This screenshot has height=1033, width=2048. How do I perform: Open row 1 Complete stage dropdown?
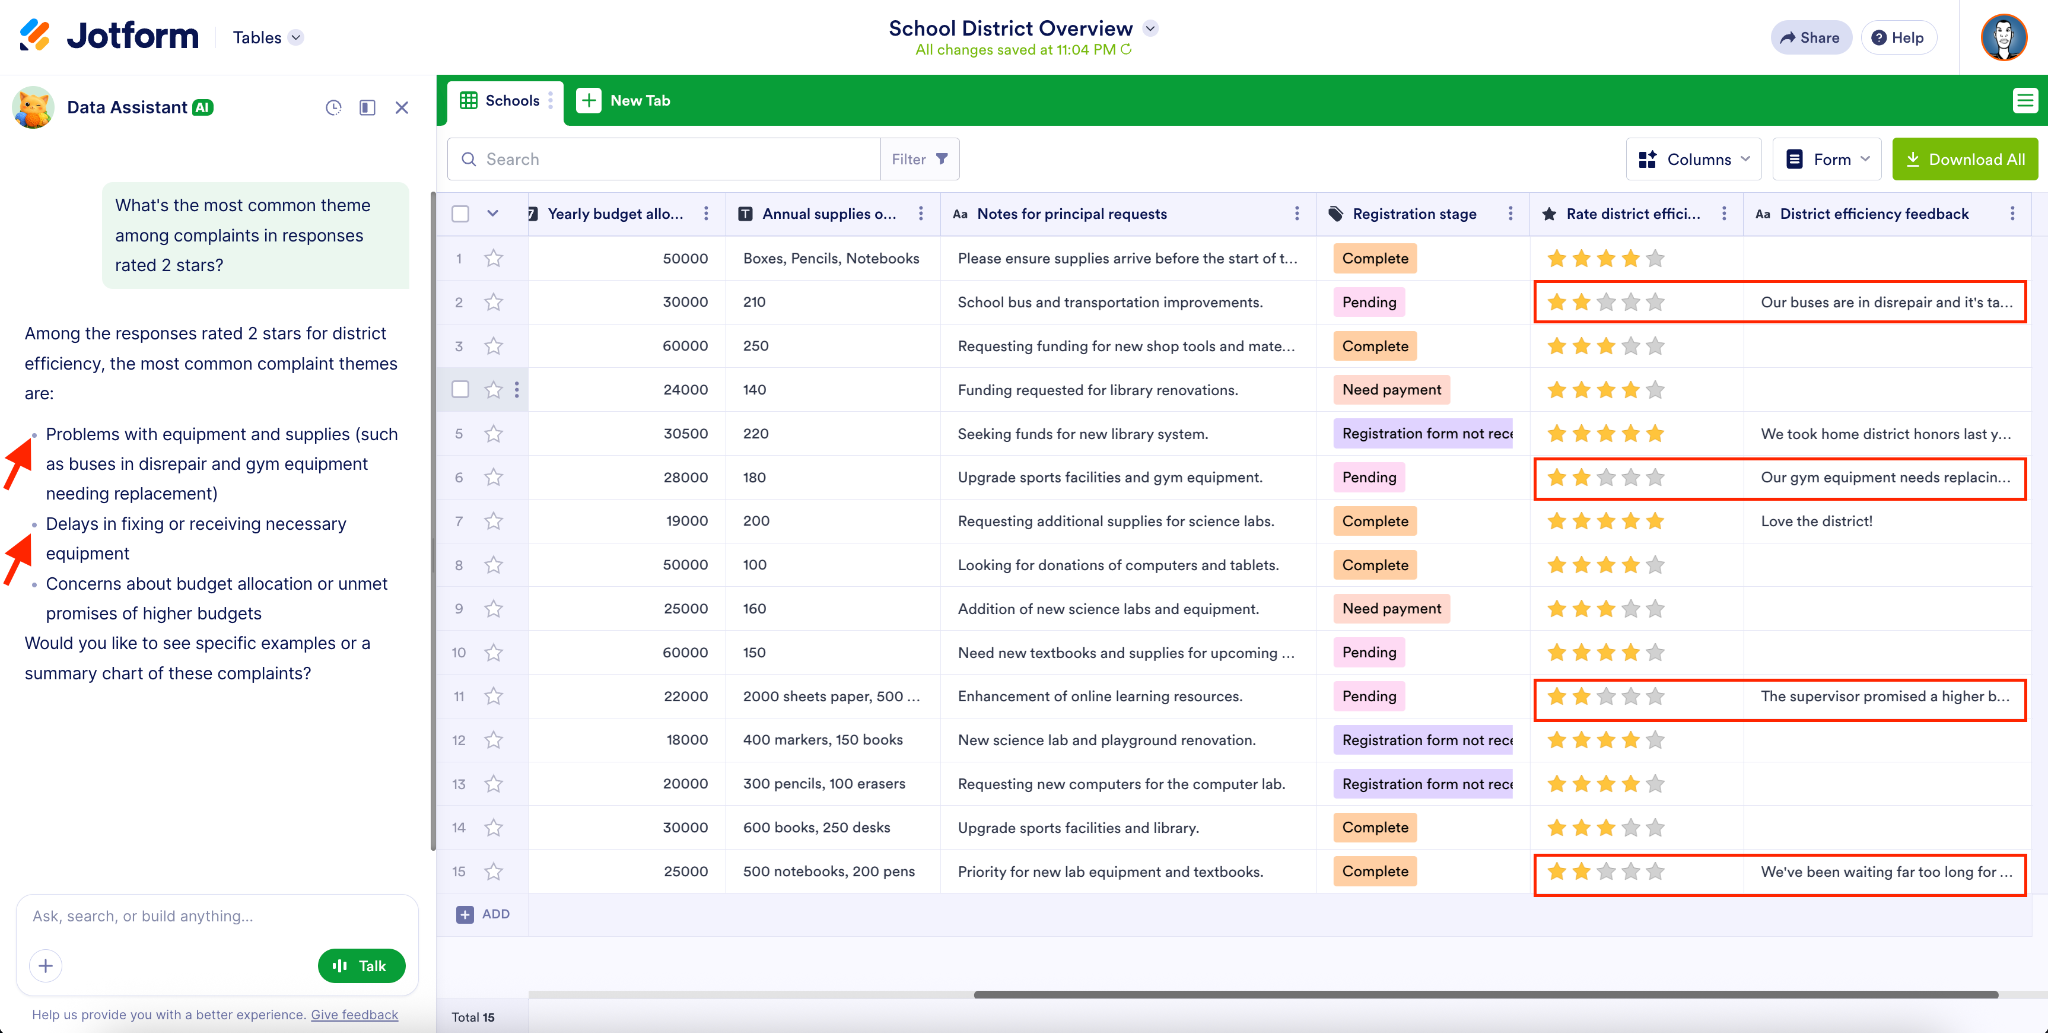point(1375,259)
